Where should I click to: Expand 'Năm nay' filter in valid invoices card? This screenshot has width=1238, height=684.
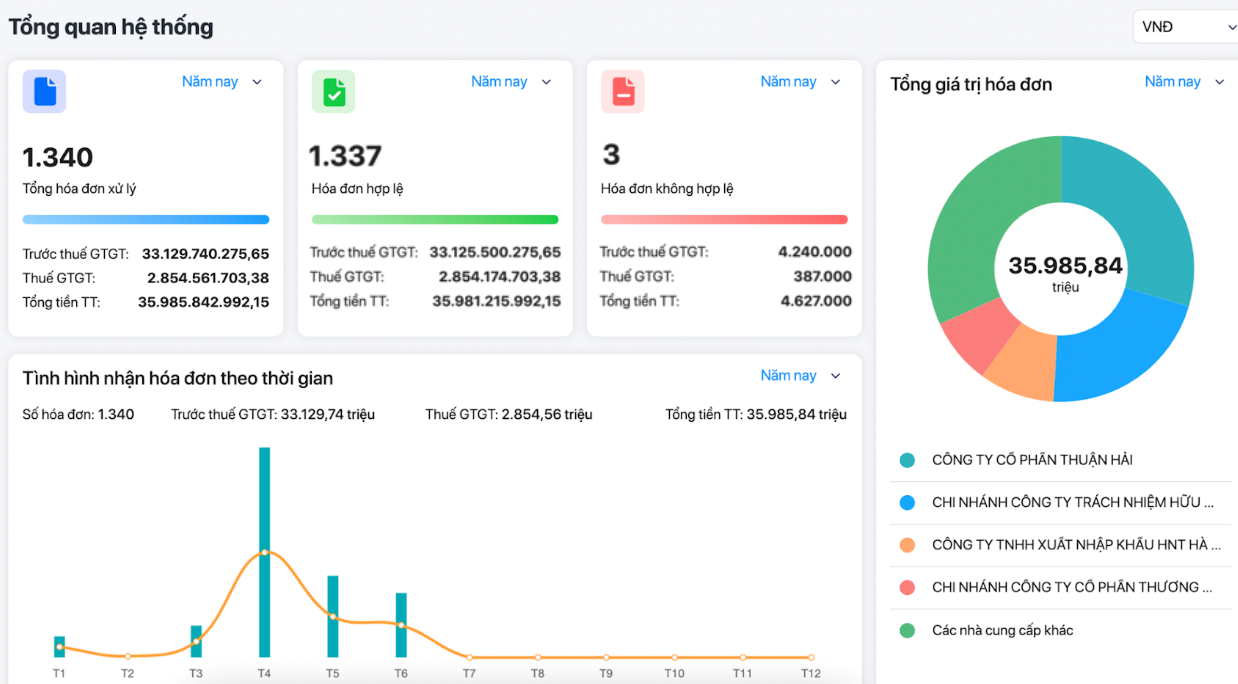(x=510, y=82)
